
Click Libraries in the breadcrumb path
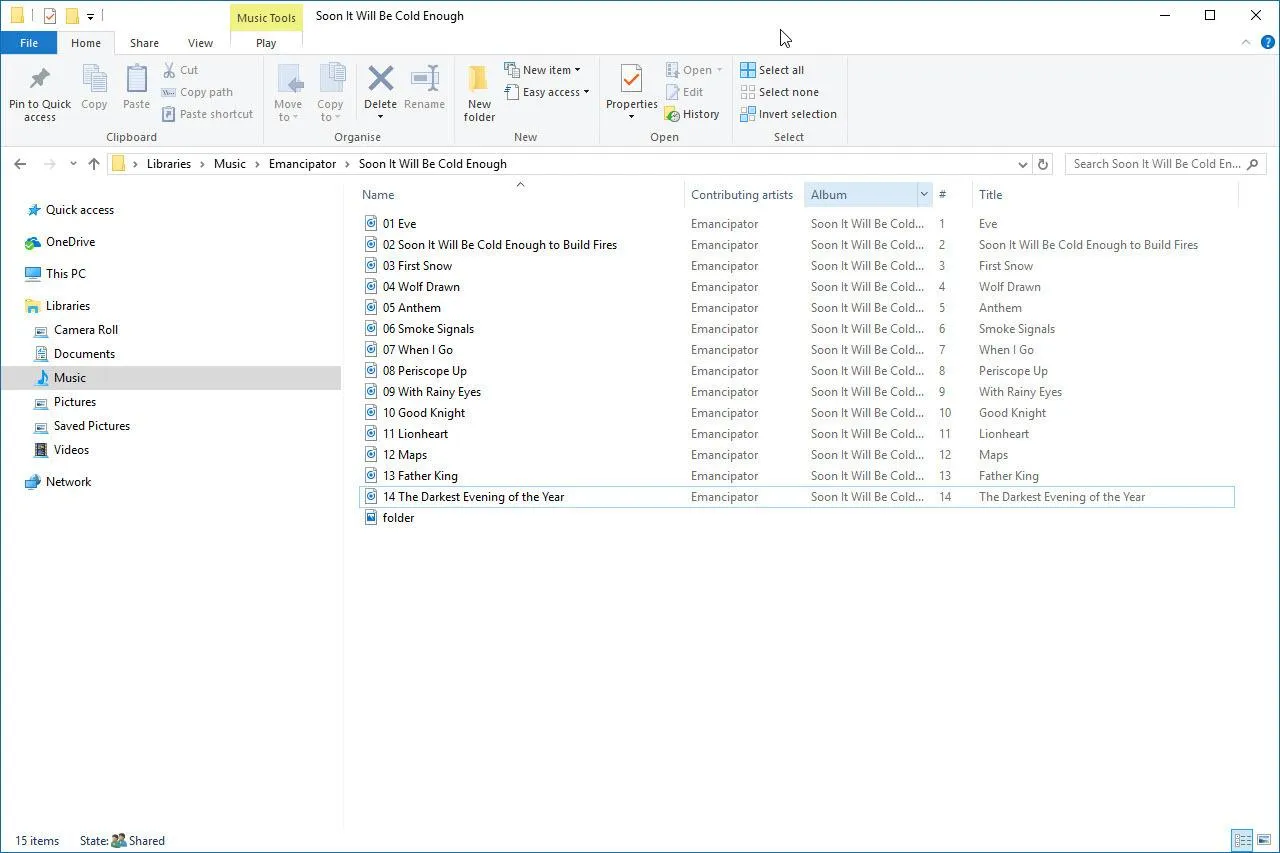[x=169, y=164]
